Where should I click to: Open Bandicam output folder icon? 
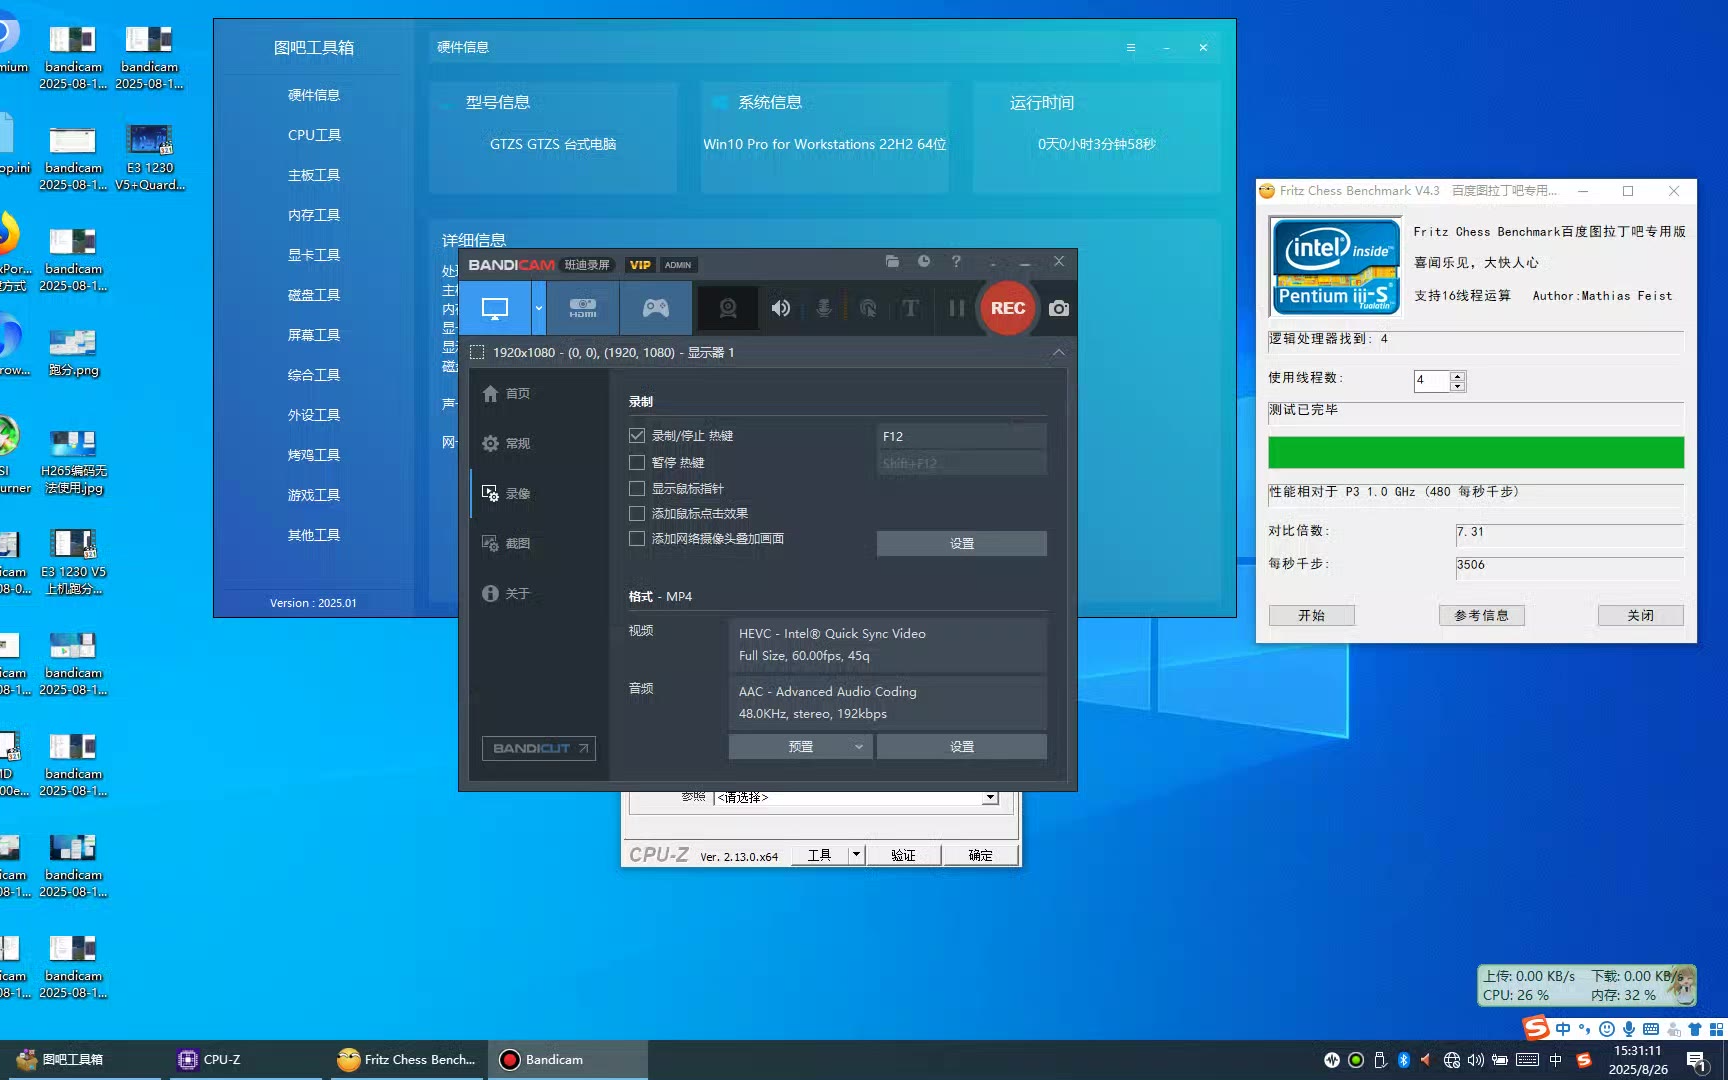tap(892, 262)
